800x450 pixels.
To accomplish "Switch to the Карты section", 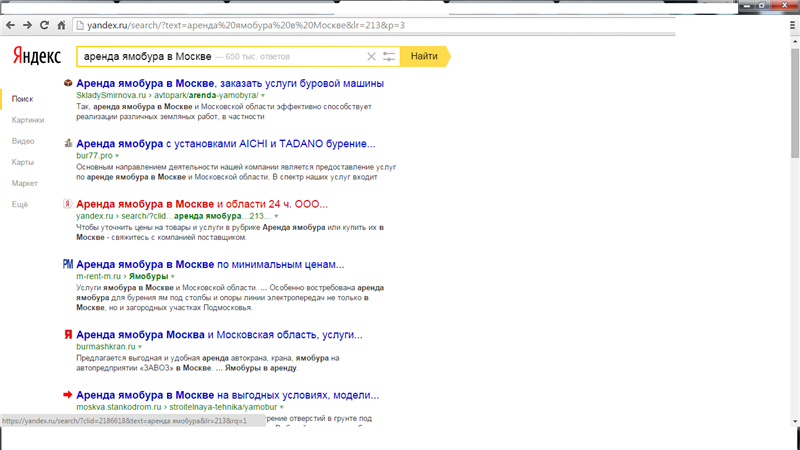I will pyautogui.click(x=22, y=162).
